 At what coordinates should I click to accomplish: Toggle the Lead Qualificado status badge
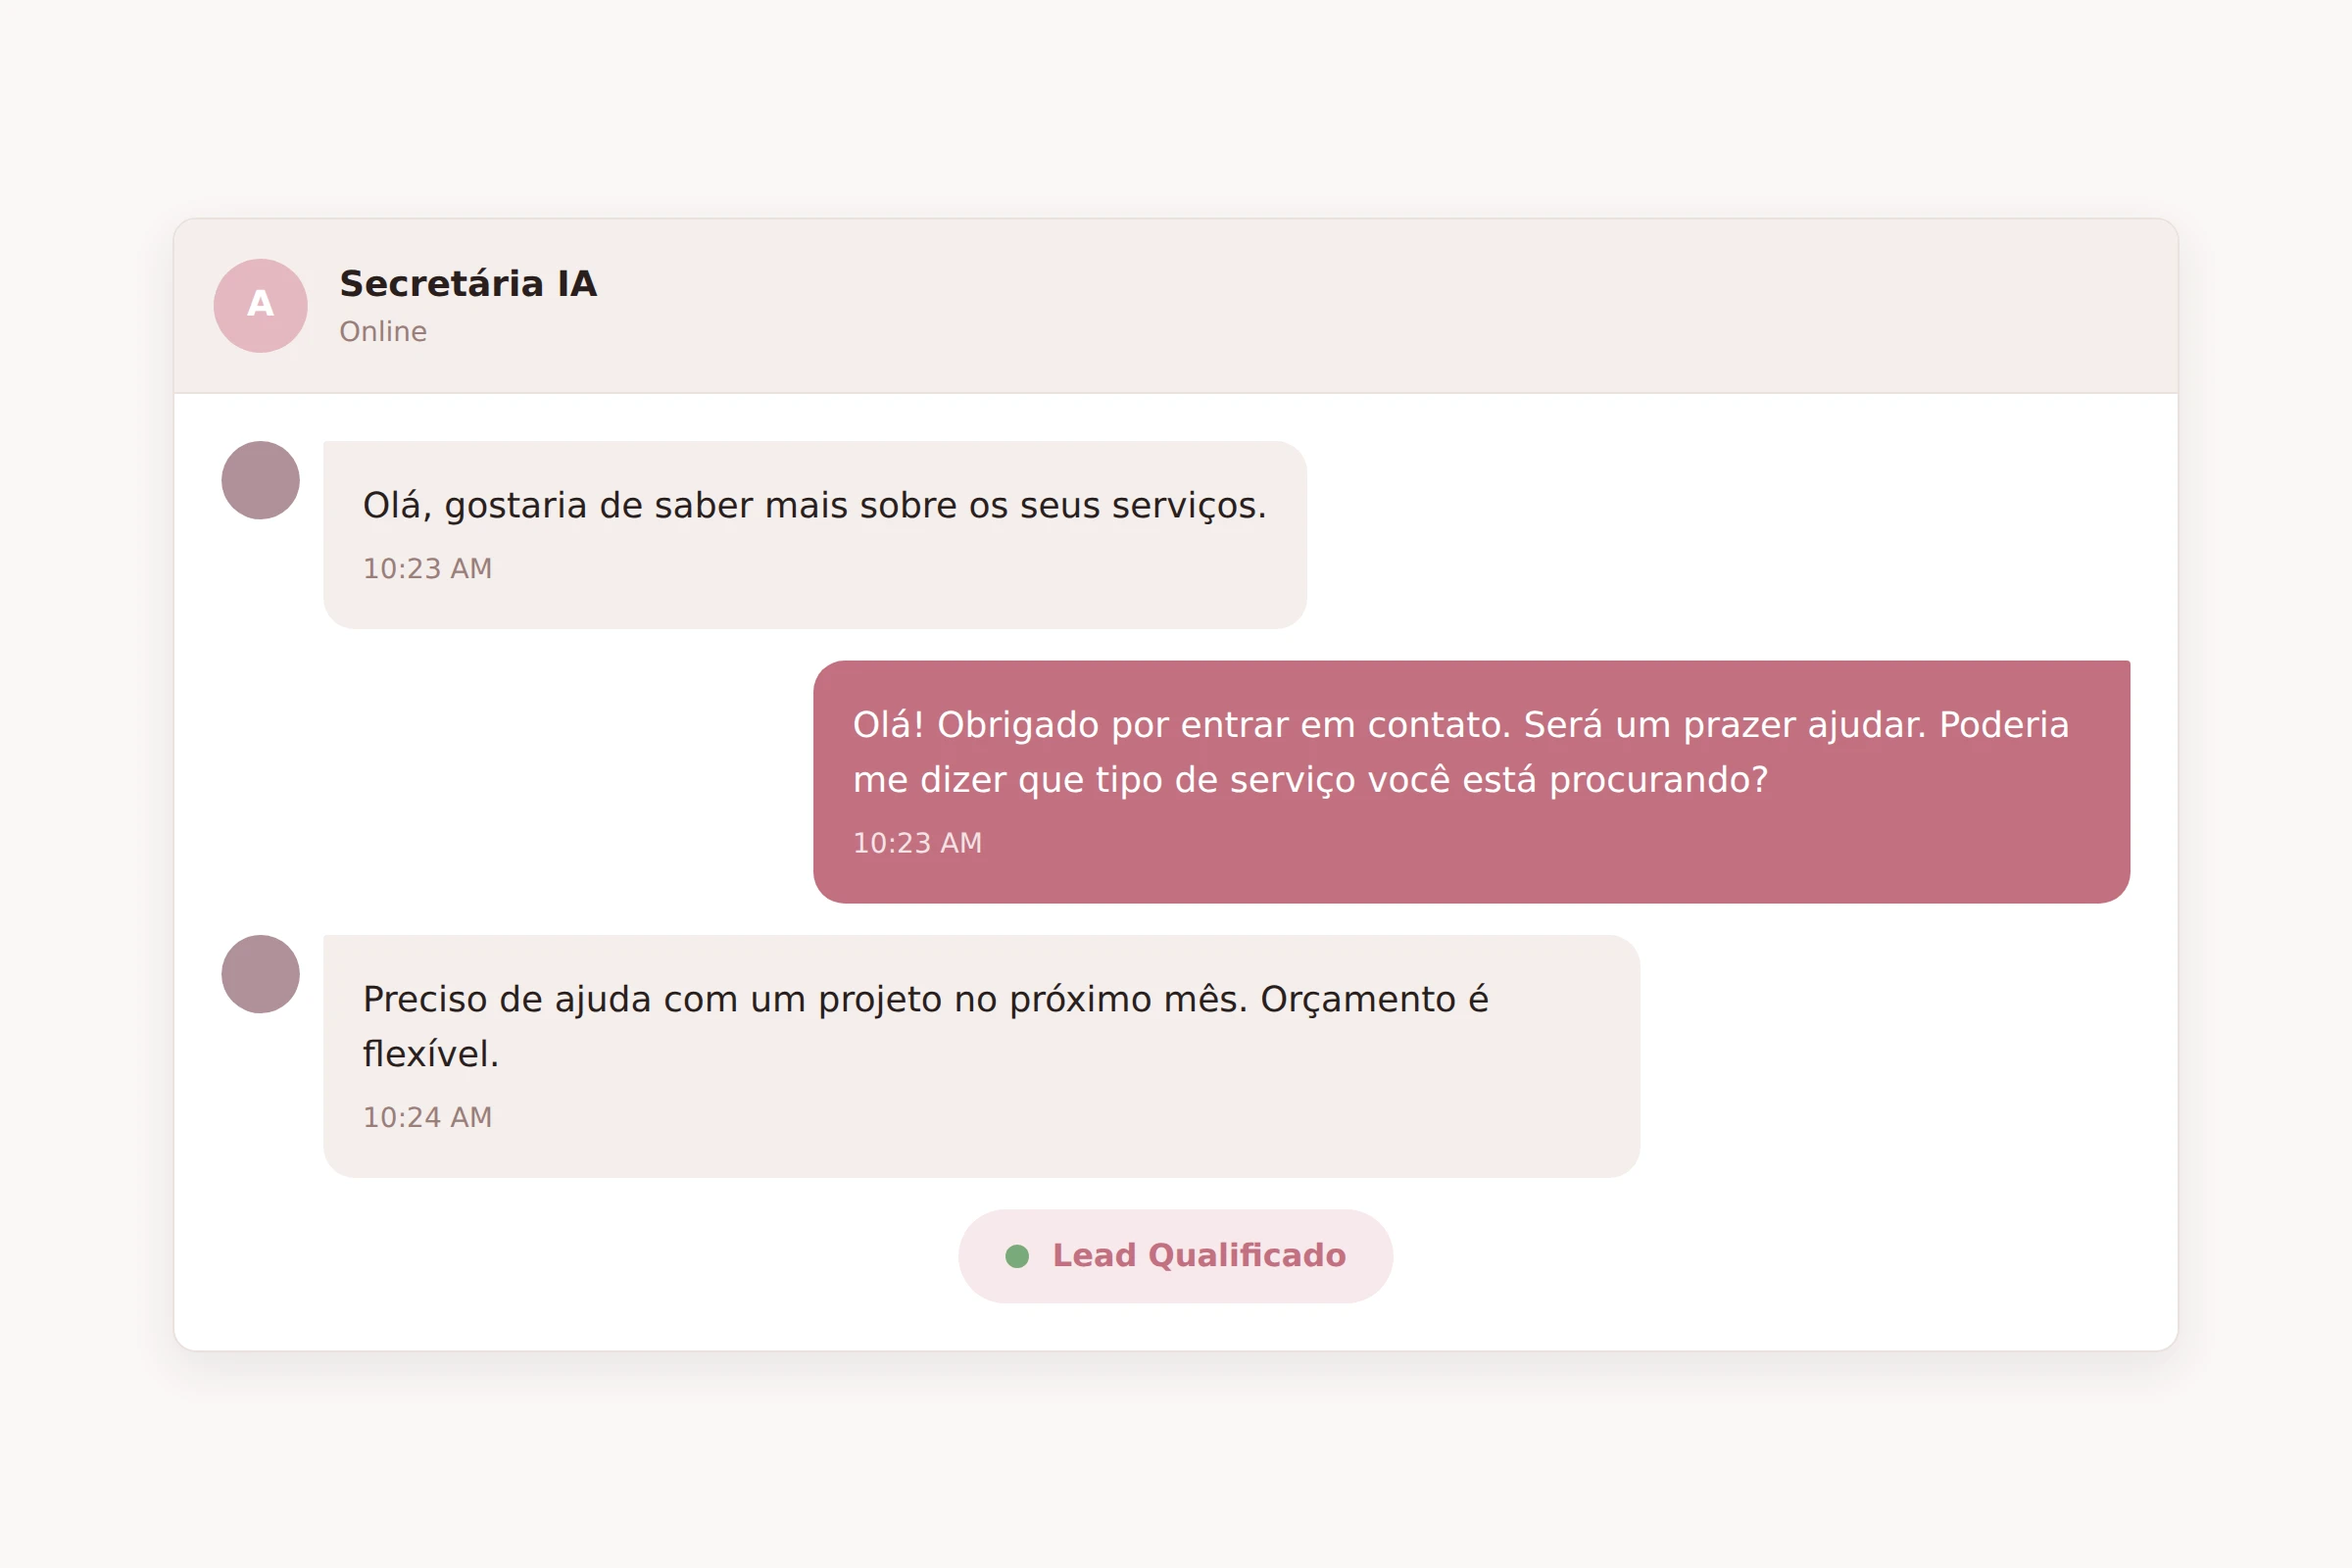click(1176, 1256)
